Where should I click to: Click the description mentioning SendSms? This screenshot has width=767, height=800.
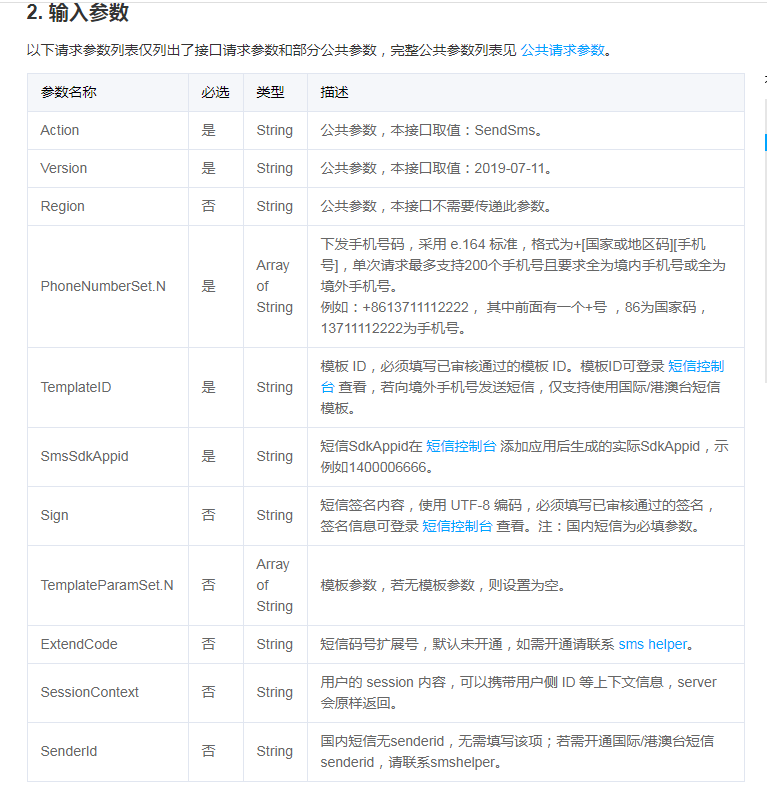[x=431, y=130]
